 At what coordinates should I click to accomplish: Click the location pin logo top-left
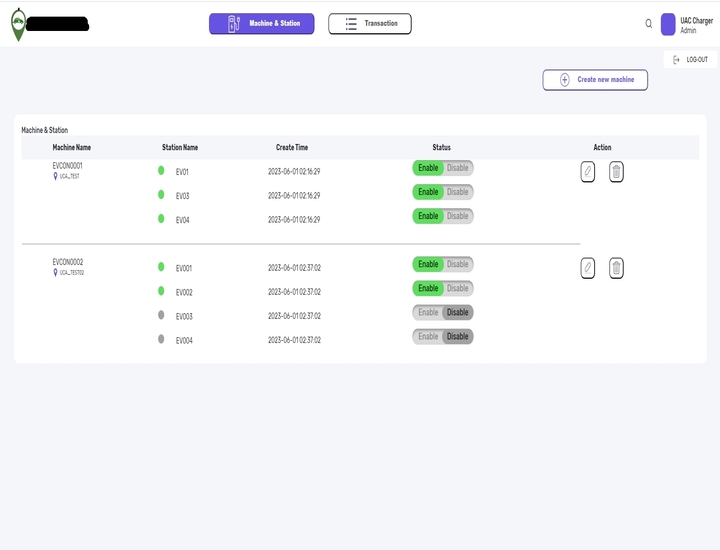[x=17, y=26]
